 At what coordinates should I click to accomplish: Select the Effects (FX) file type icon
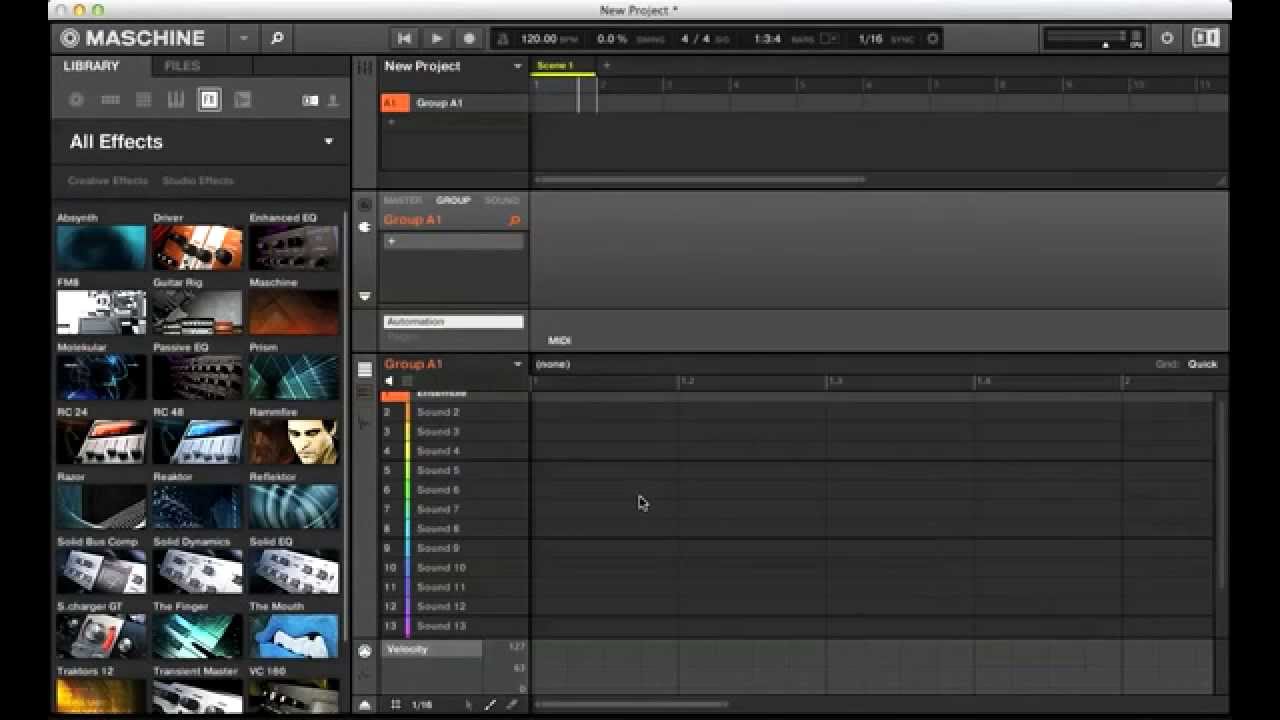tap(209, 100)
